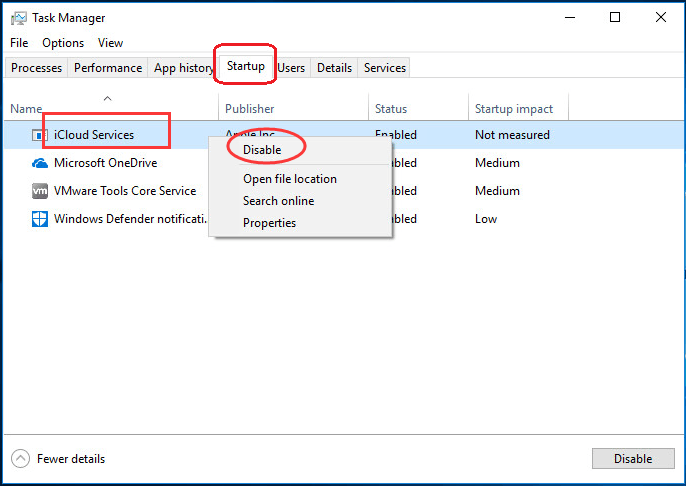Click the Disable button at bottom right
Screen dimensions: 686x486
633,458
